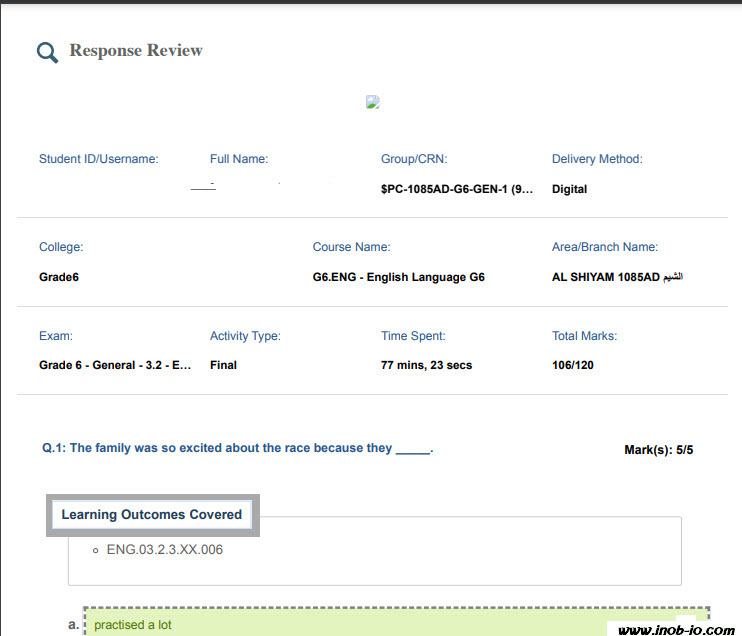742x636 pixels.
Task: Click the Response Review heading
Action: coord(136,51)
